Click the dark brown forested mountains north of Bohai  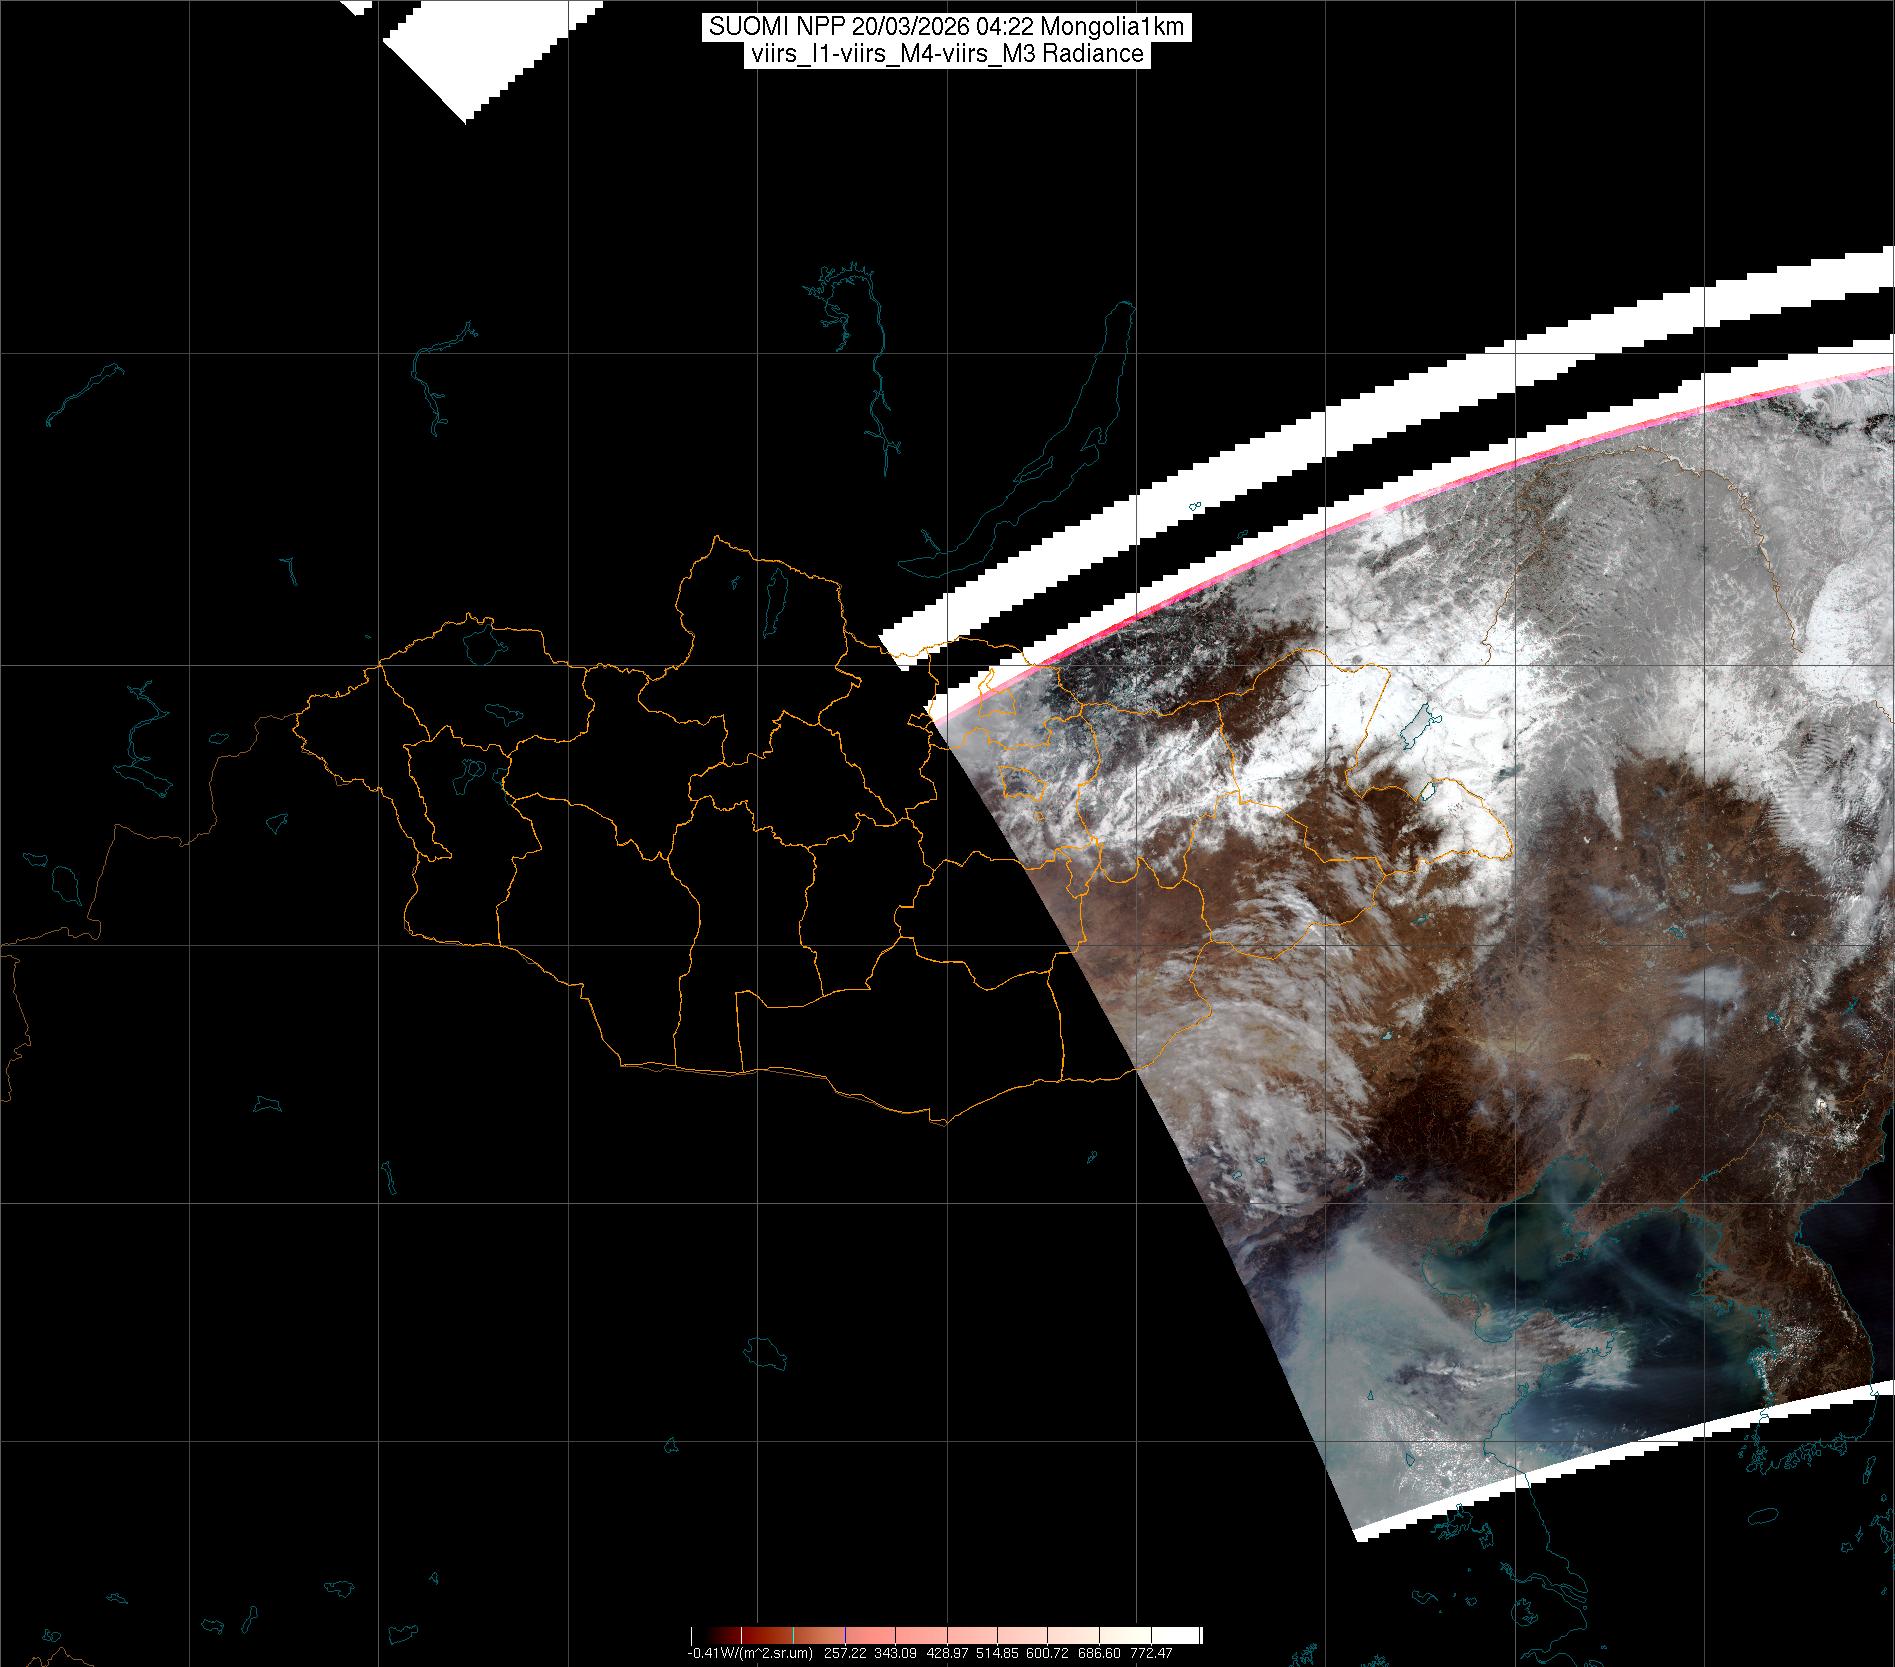(1420, 1120)
